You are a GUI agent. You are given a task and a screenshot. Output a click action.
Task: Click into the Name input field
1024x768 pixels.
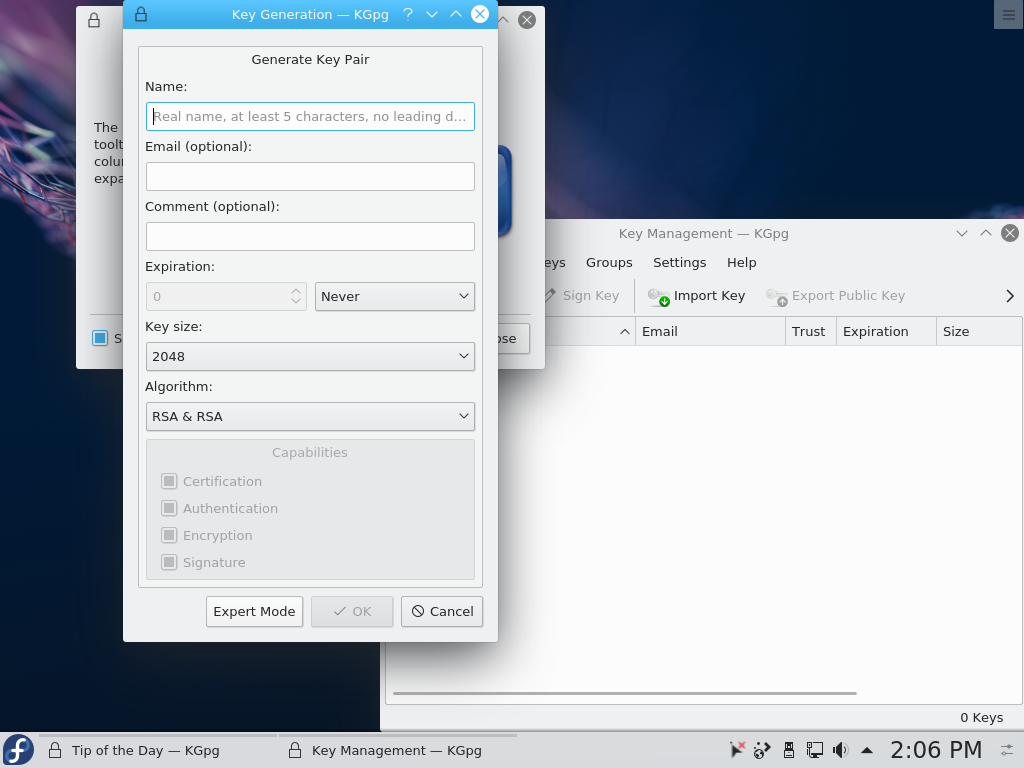click(310, 116)
